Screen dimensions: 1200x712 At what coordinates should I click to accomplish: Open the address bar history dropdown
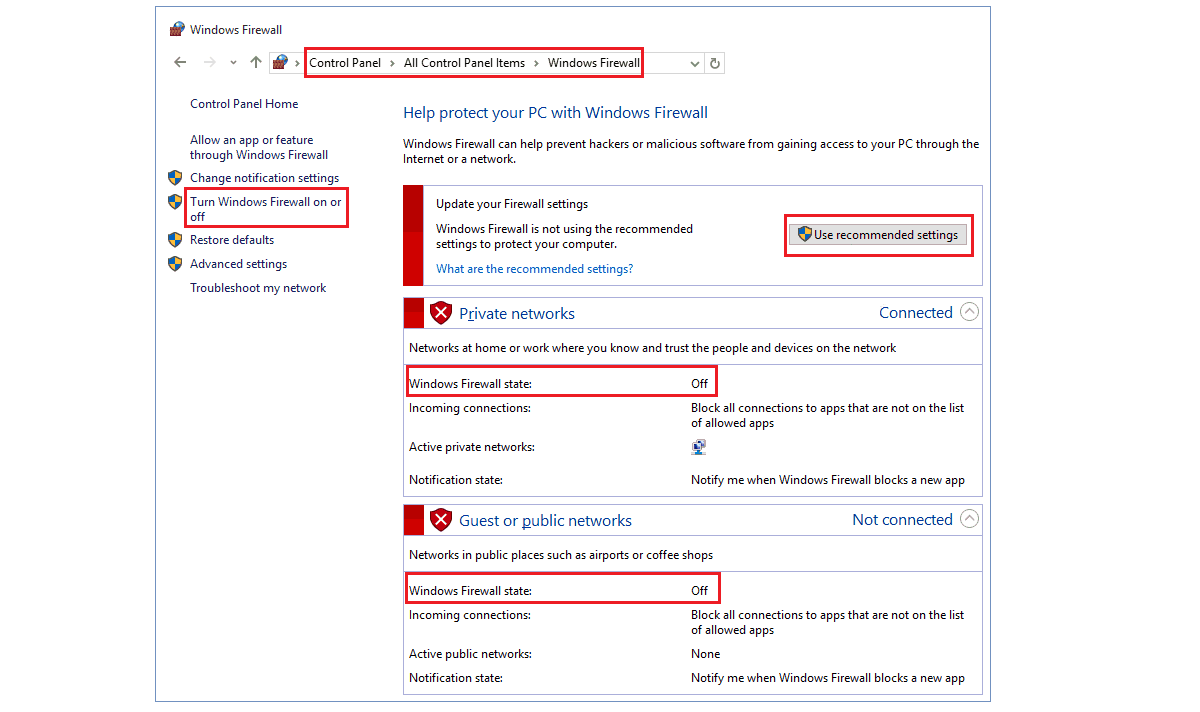tap(695, 63)
